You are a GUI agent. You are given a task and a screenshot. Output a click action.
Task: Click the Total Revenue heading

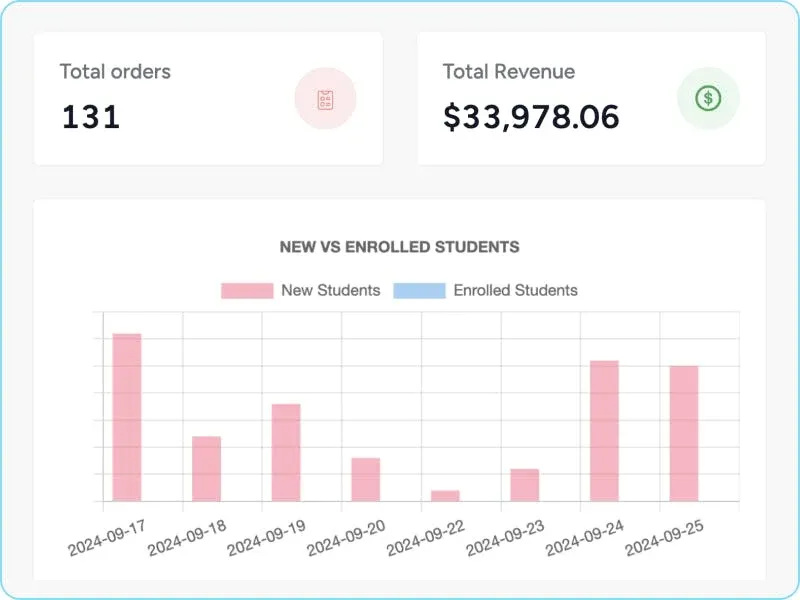[x=509, y=72]
